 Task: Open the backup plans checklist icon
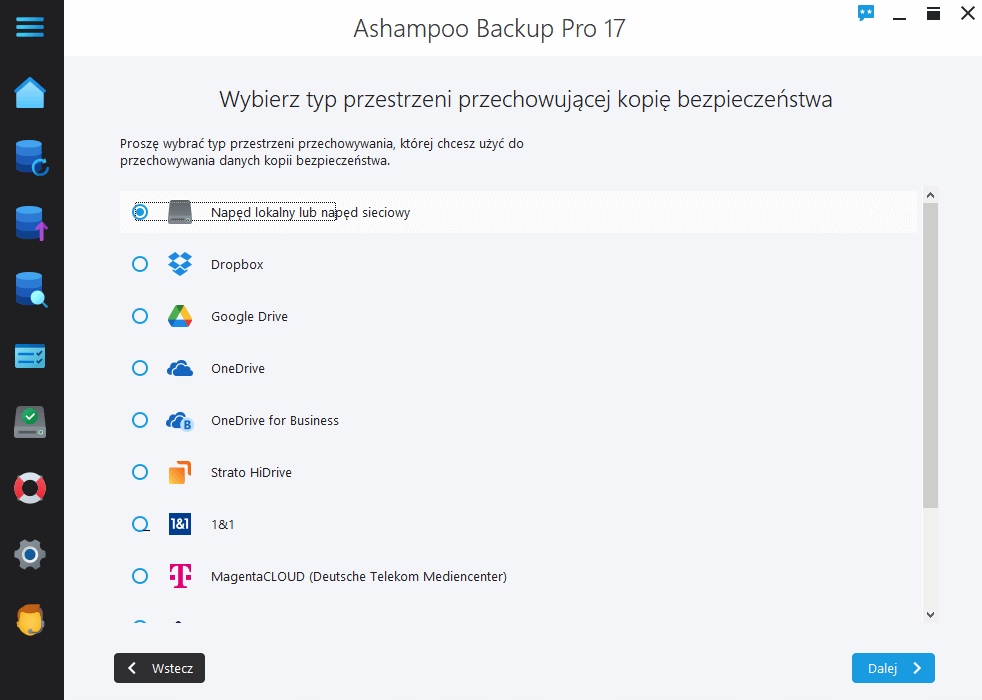pyautogui.click(x=30, y=356)
